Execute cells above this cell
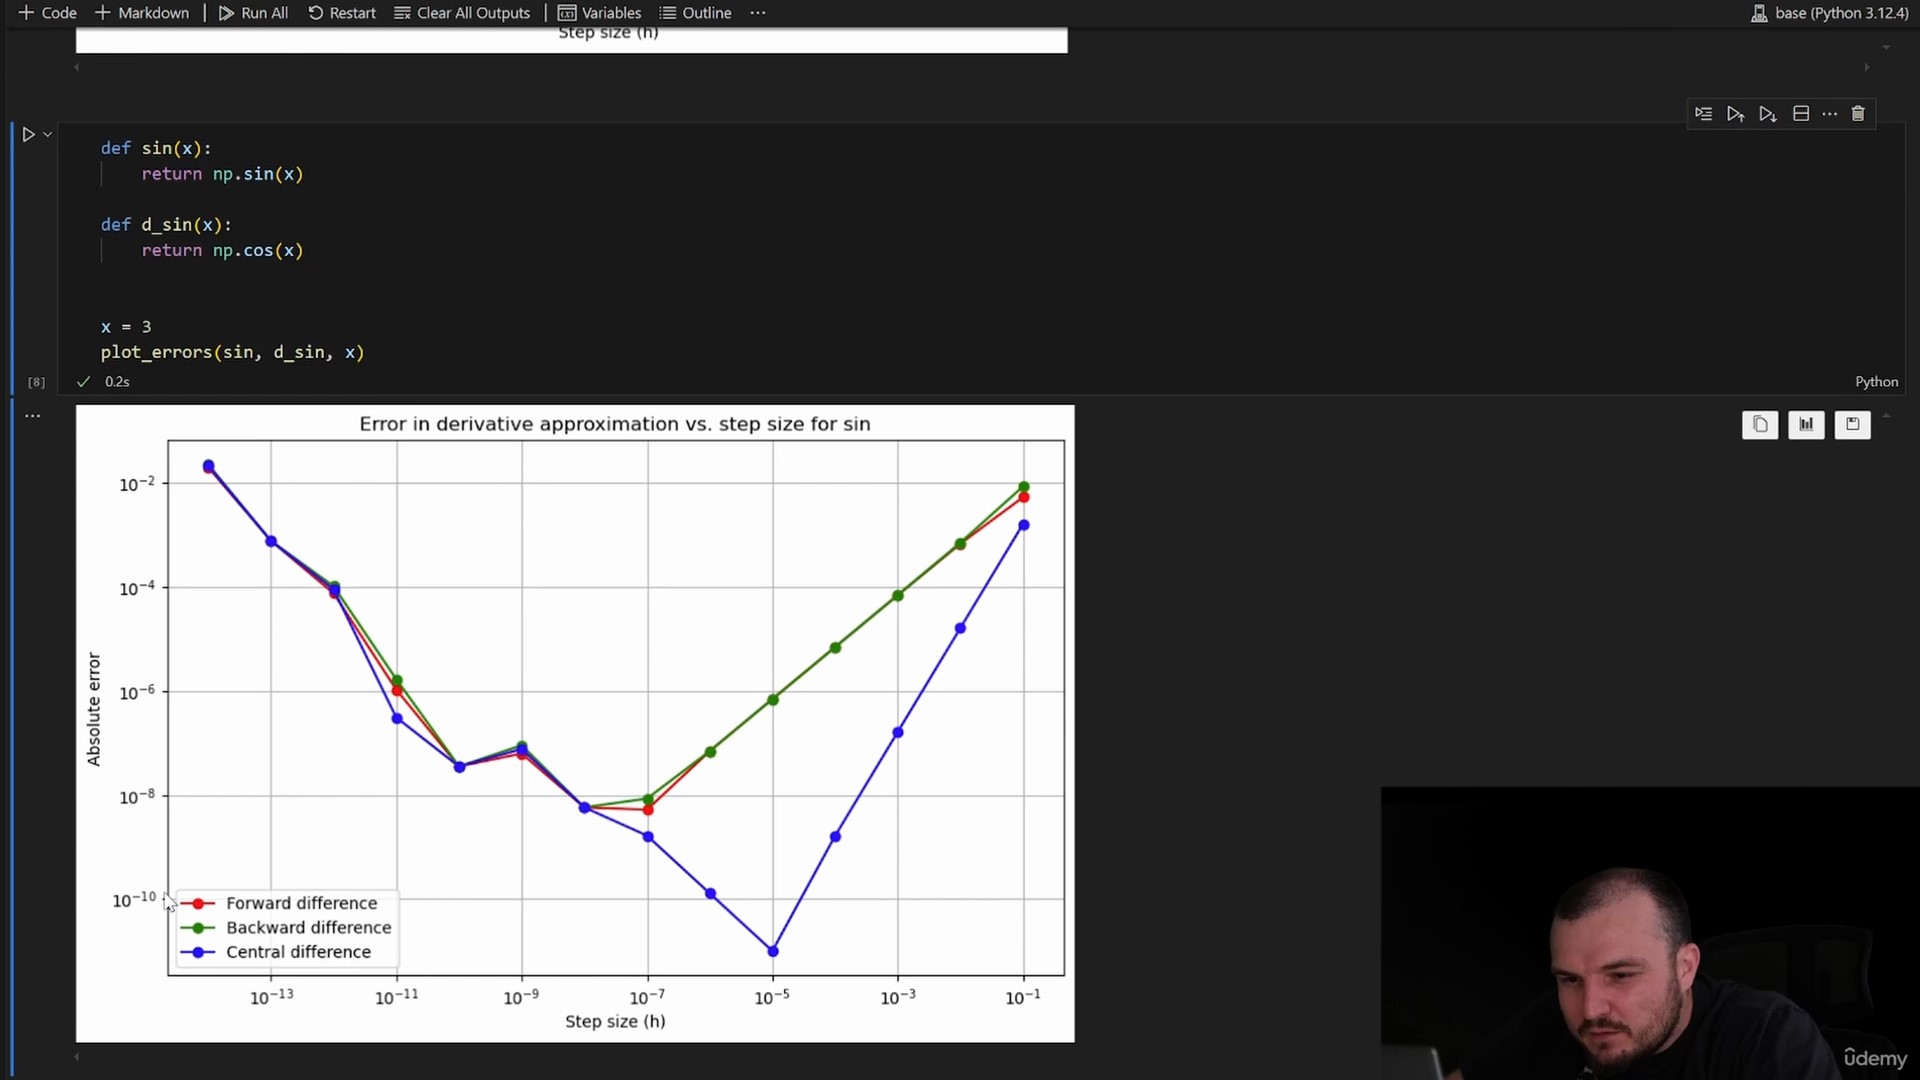The height and width of the screenshot is (1080, 1920). [x=1736, y=114]
